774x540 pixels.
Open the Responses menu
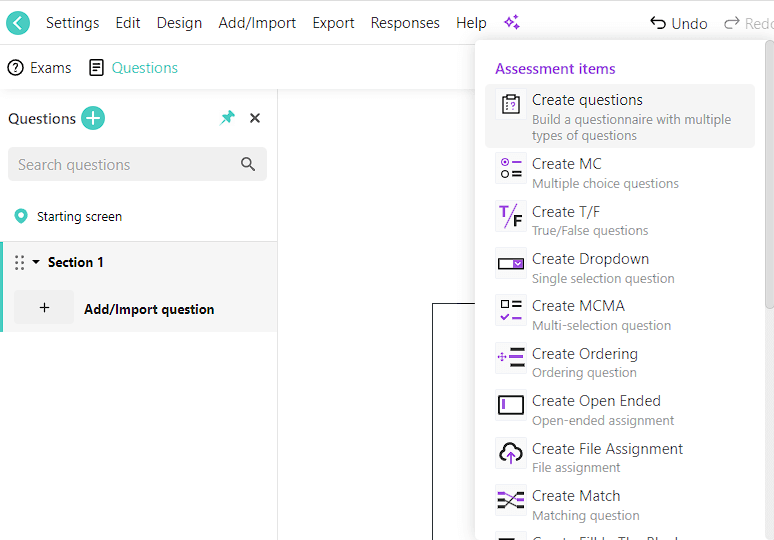click(x=404, y=23)
